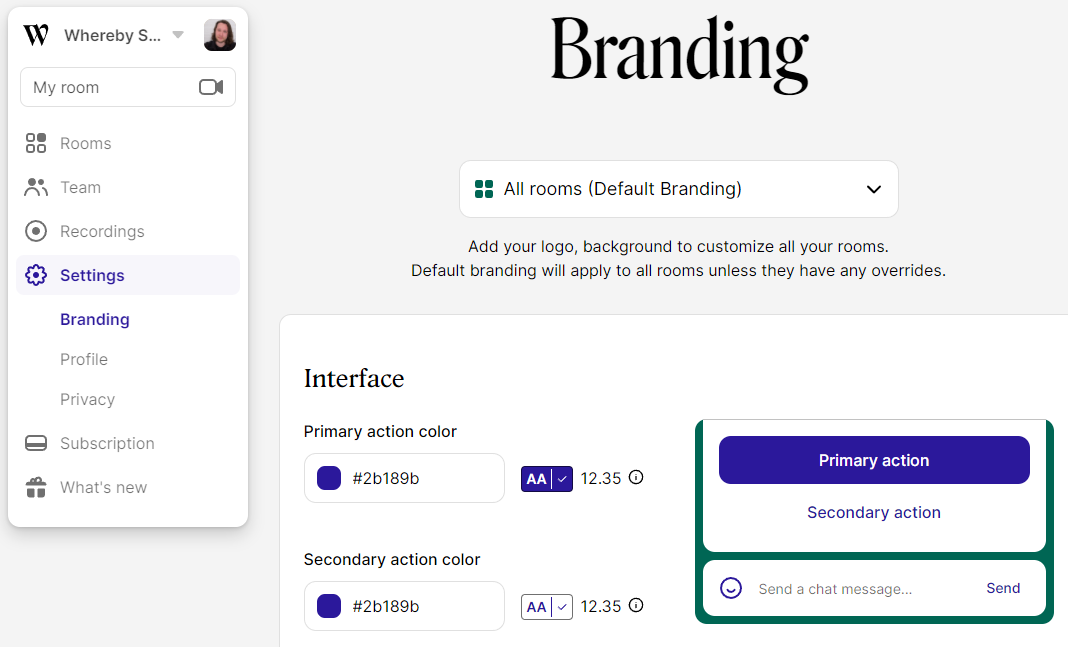Image resolution: width=1068 pixels, height=647 pixels.
Task: Click info icon beside primary contrast ratio
Action: (636, 477)
